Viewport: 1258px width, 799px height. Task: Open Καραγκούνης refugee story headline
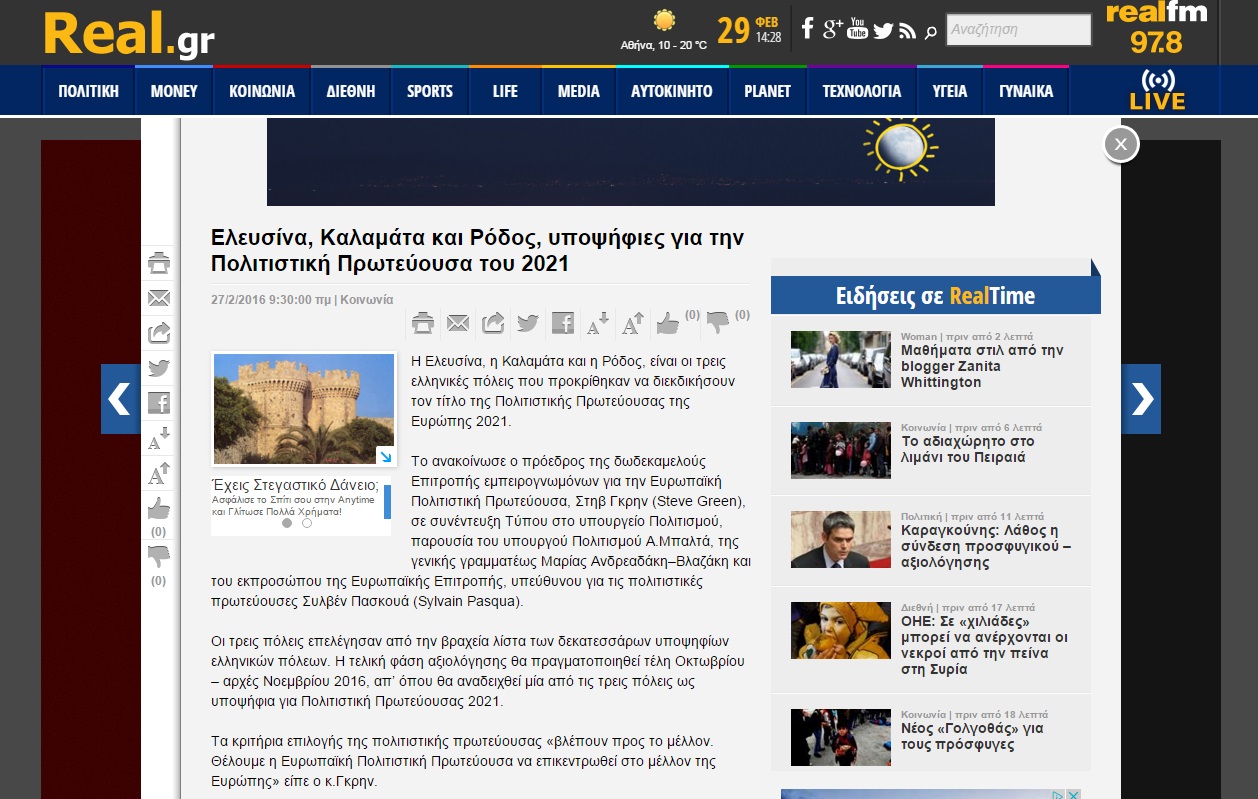986,546
